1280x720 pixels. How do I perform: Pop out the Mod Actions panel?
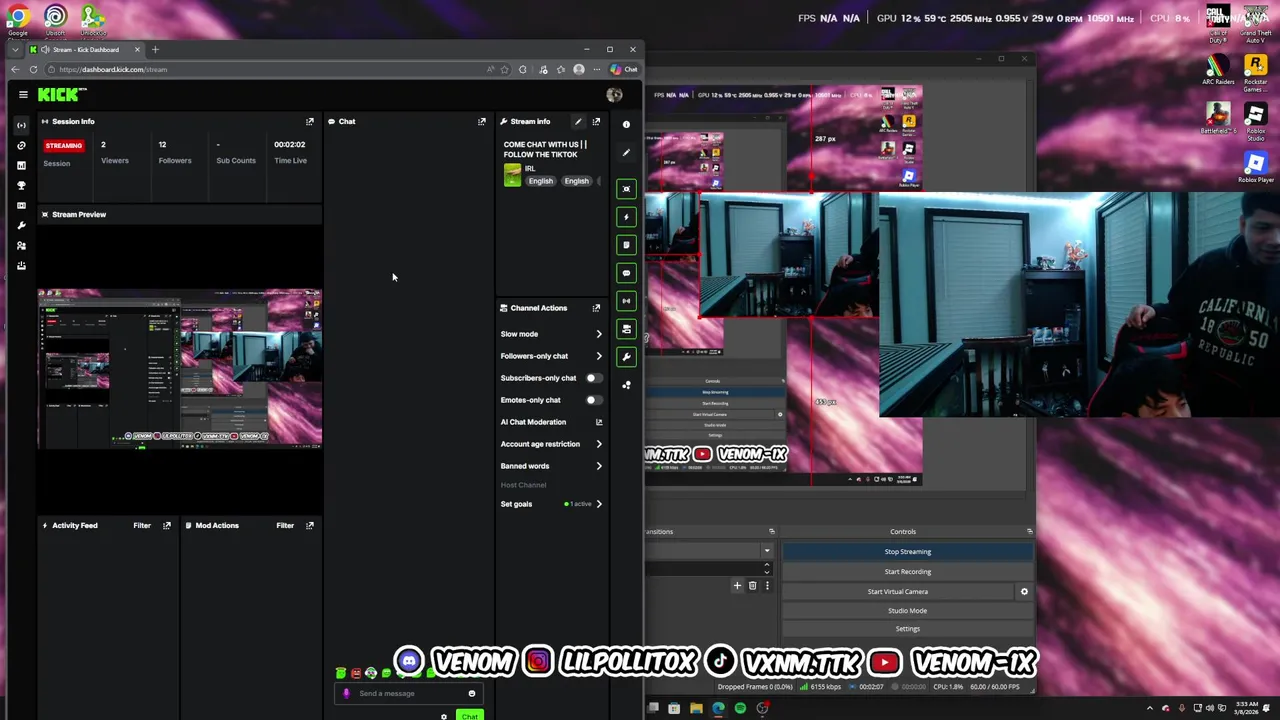(x=310, y=525)
